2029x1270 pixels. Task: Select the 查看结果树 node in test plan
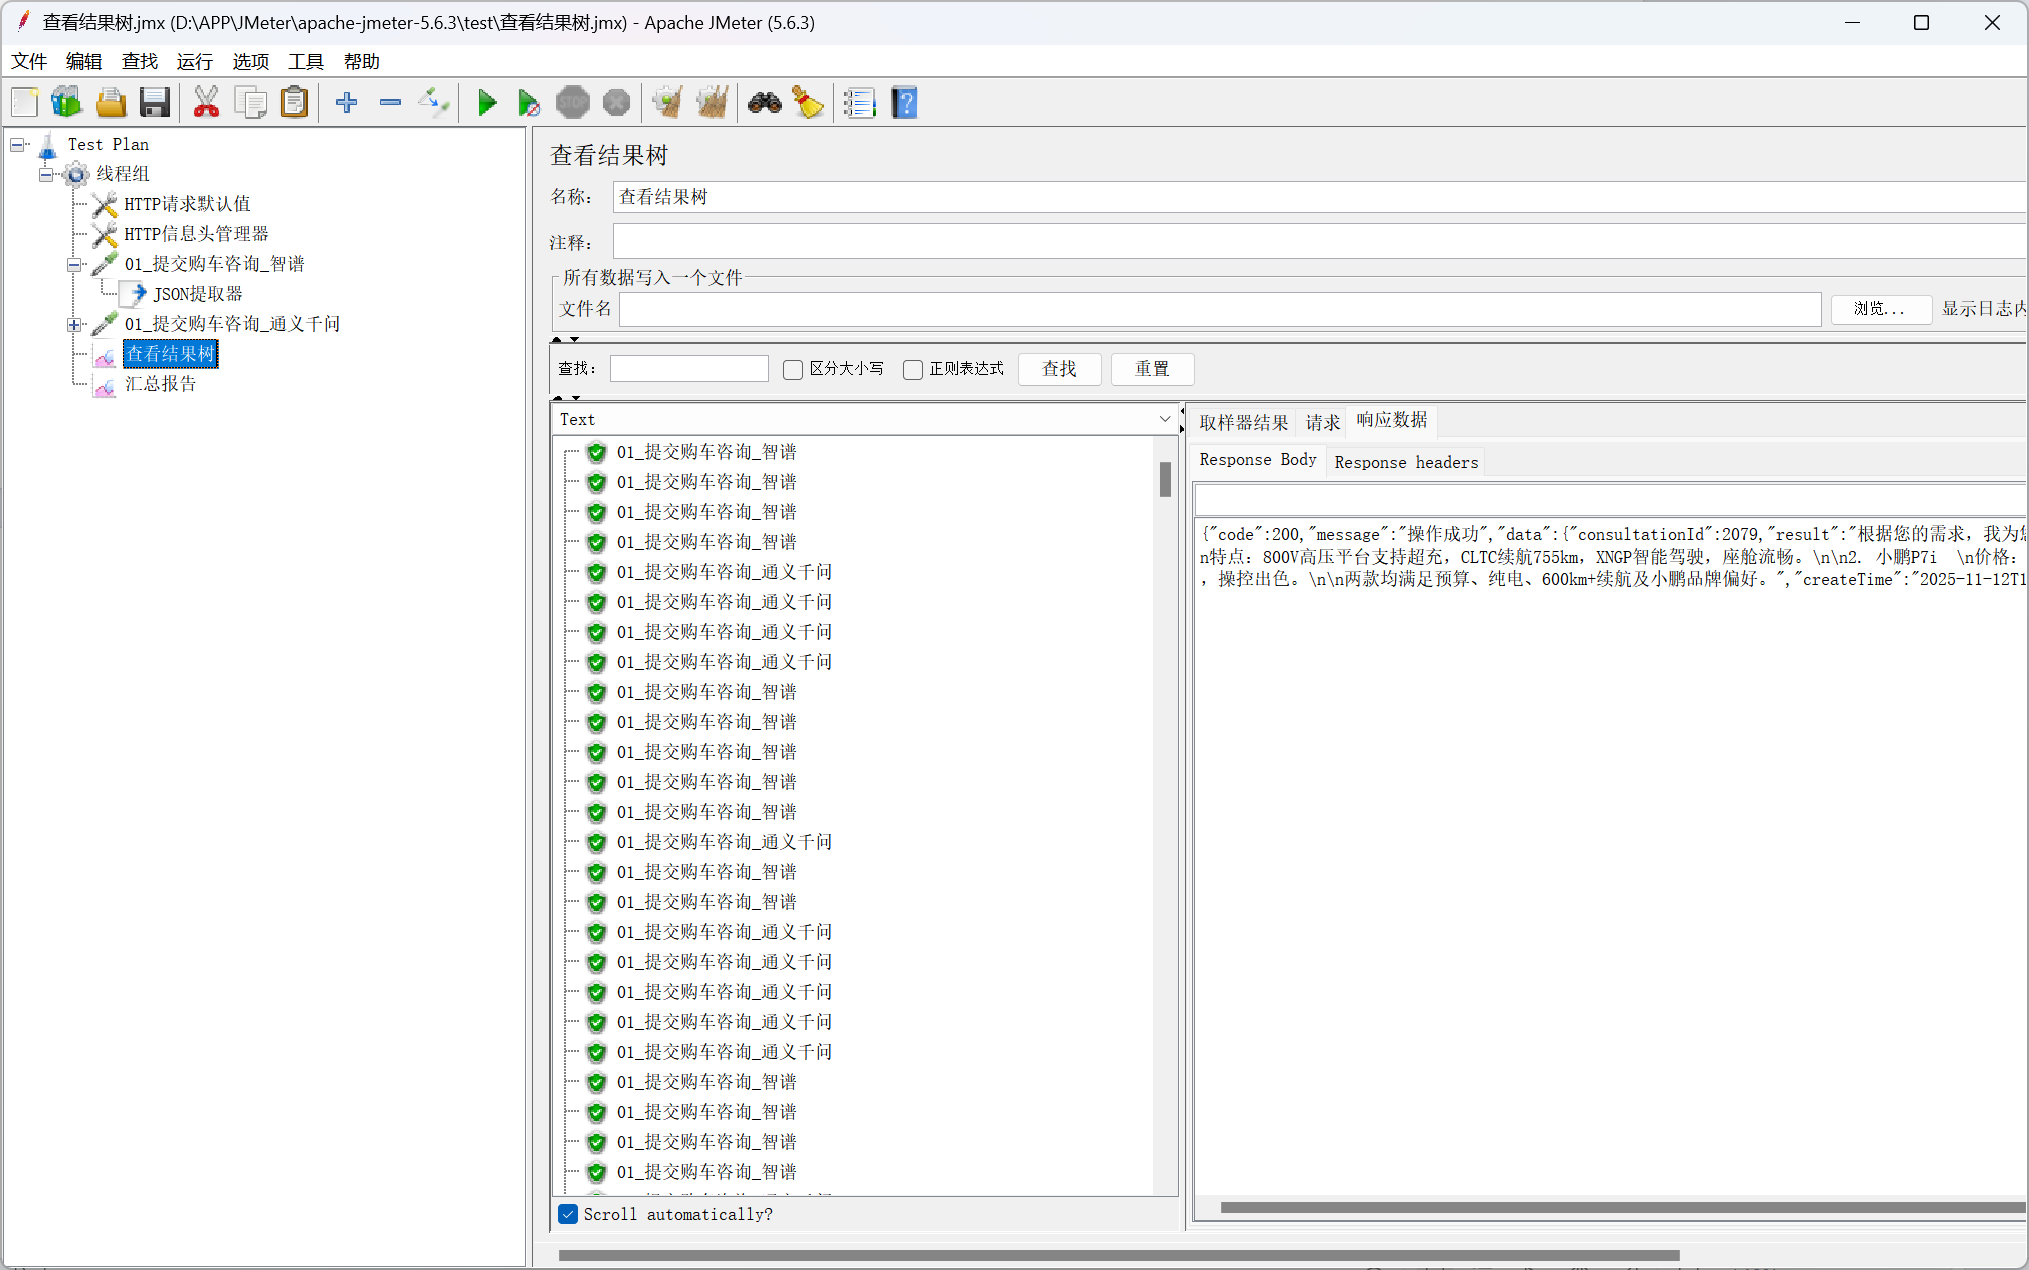[x=170, y=354]
